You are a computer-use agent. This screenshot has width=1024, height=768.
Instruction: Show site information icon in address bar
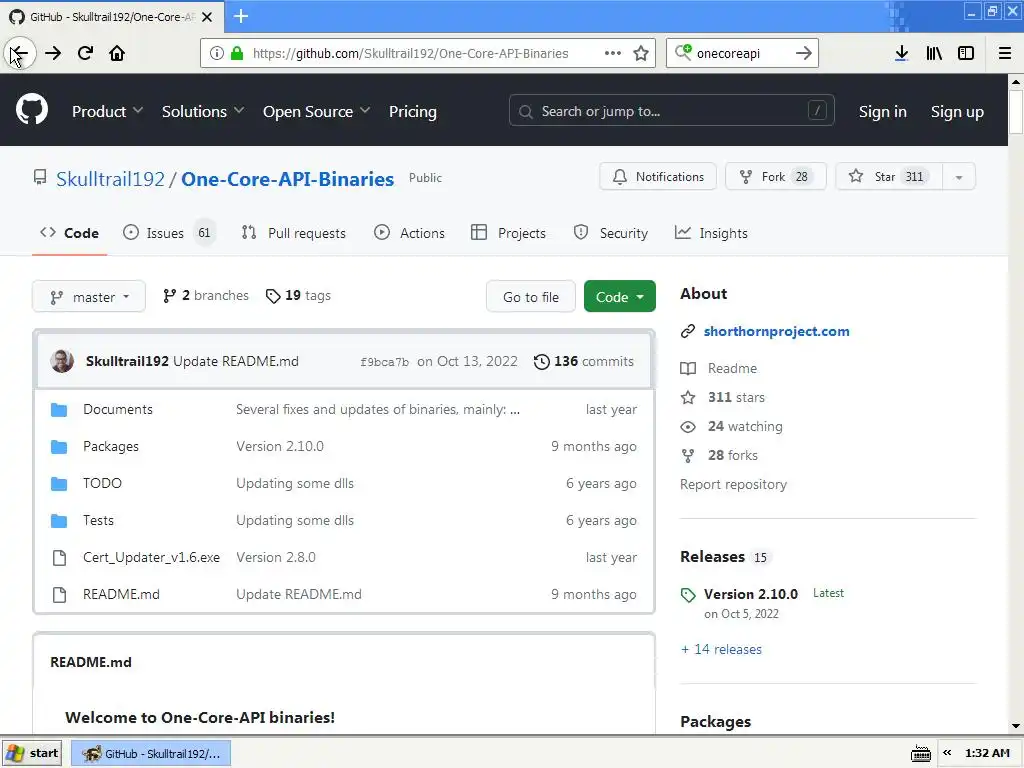(216, 54)
